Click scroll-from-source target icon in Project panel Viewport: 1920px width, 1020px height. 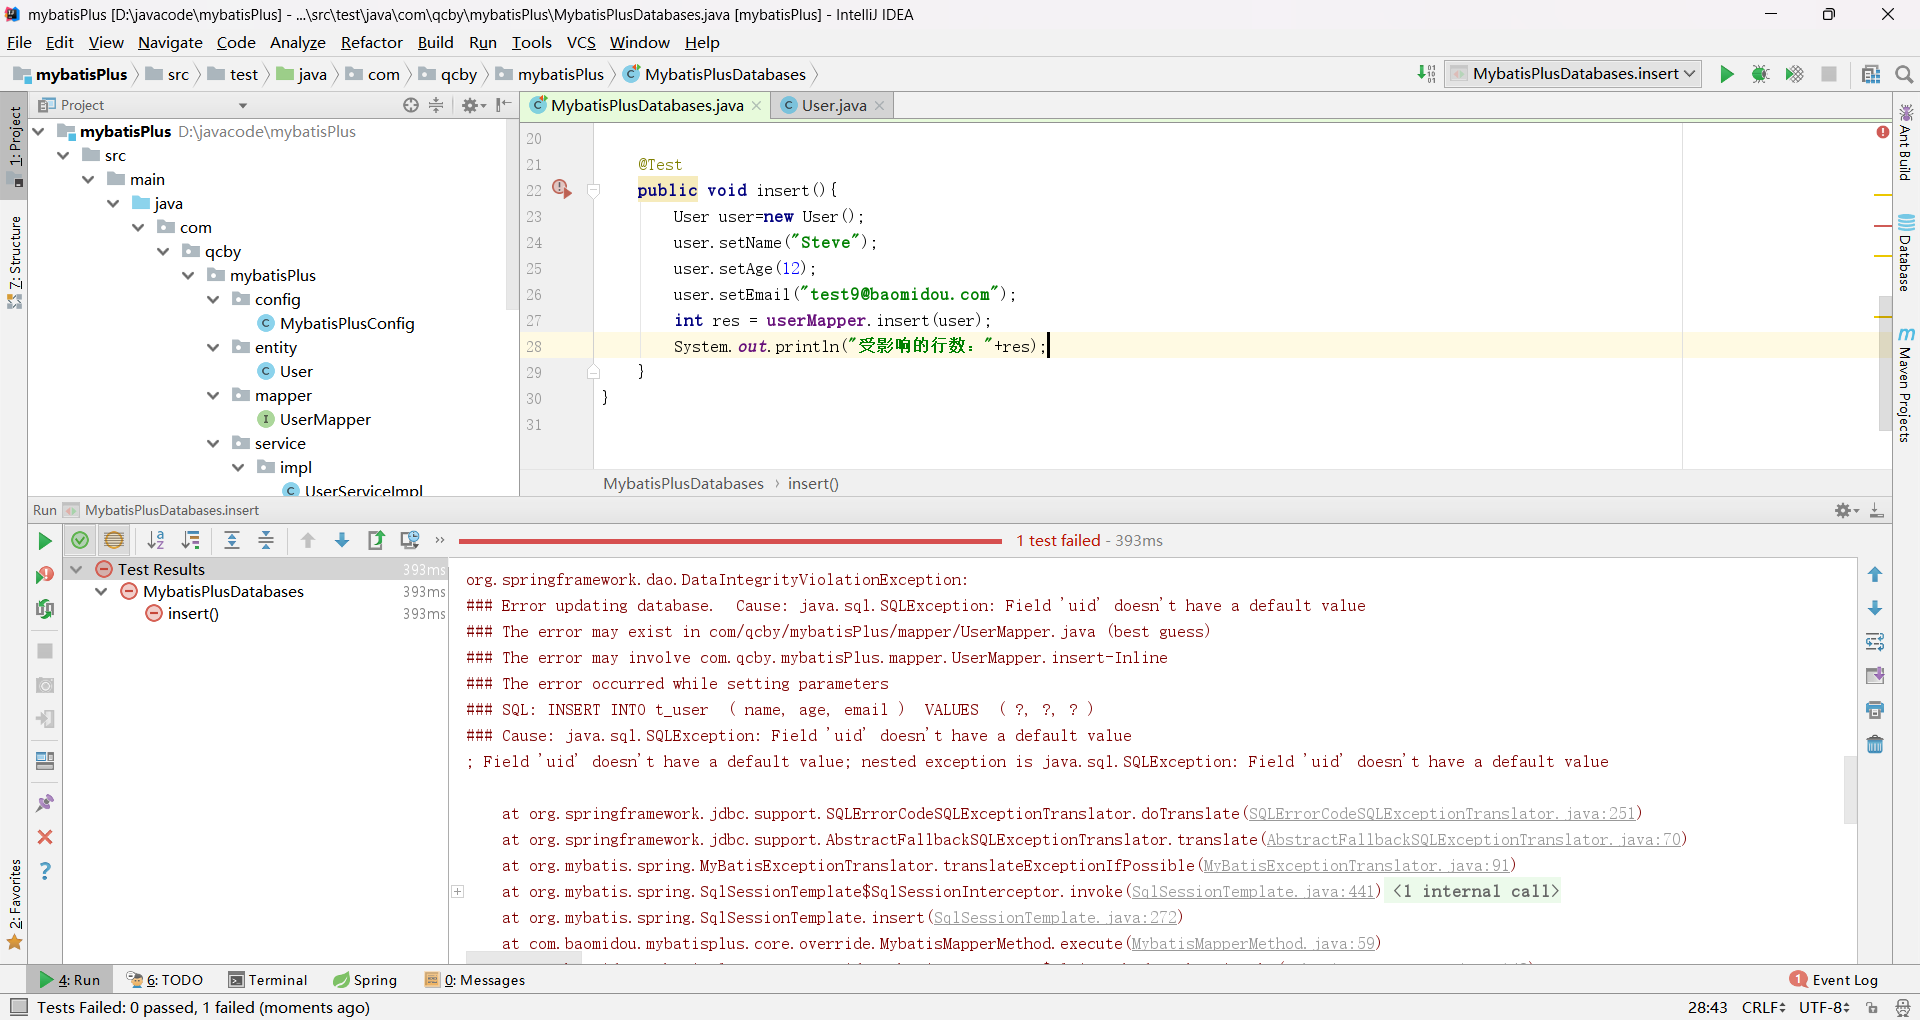click(x=411, y=105)
